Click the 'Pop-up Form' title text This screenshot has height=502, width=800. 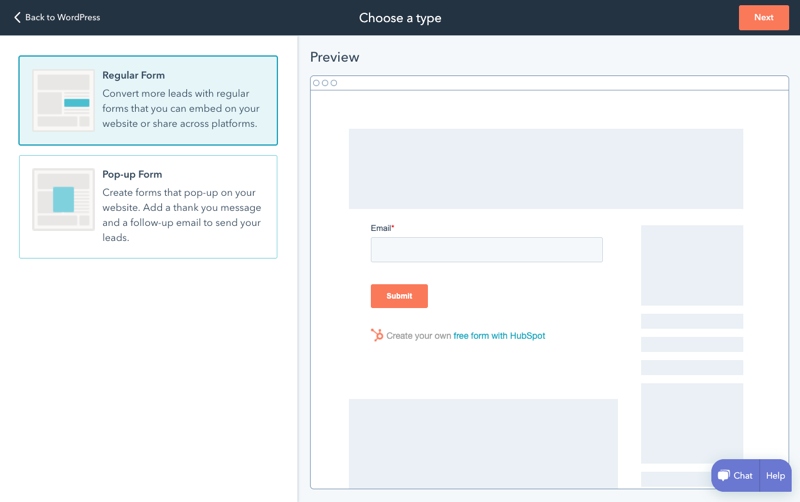tap(132, 174)
